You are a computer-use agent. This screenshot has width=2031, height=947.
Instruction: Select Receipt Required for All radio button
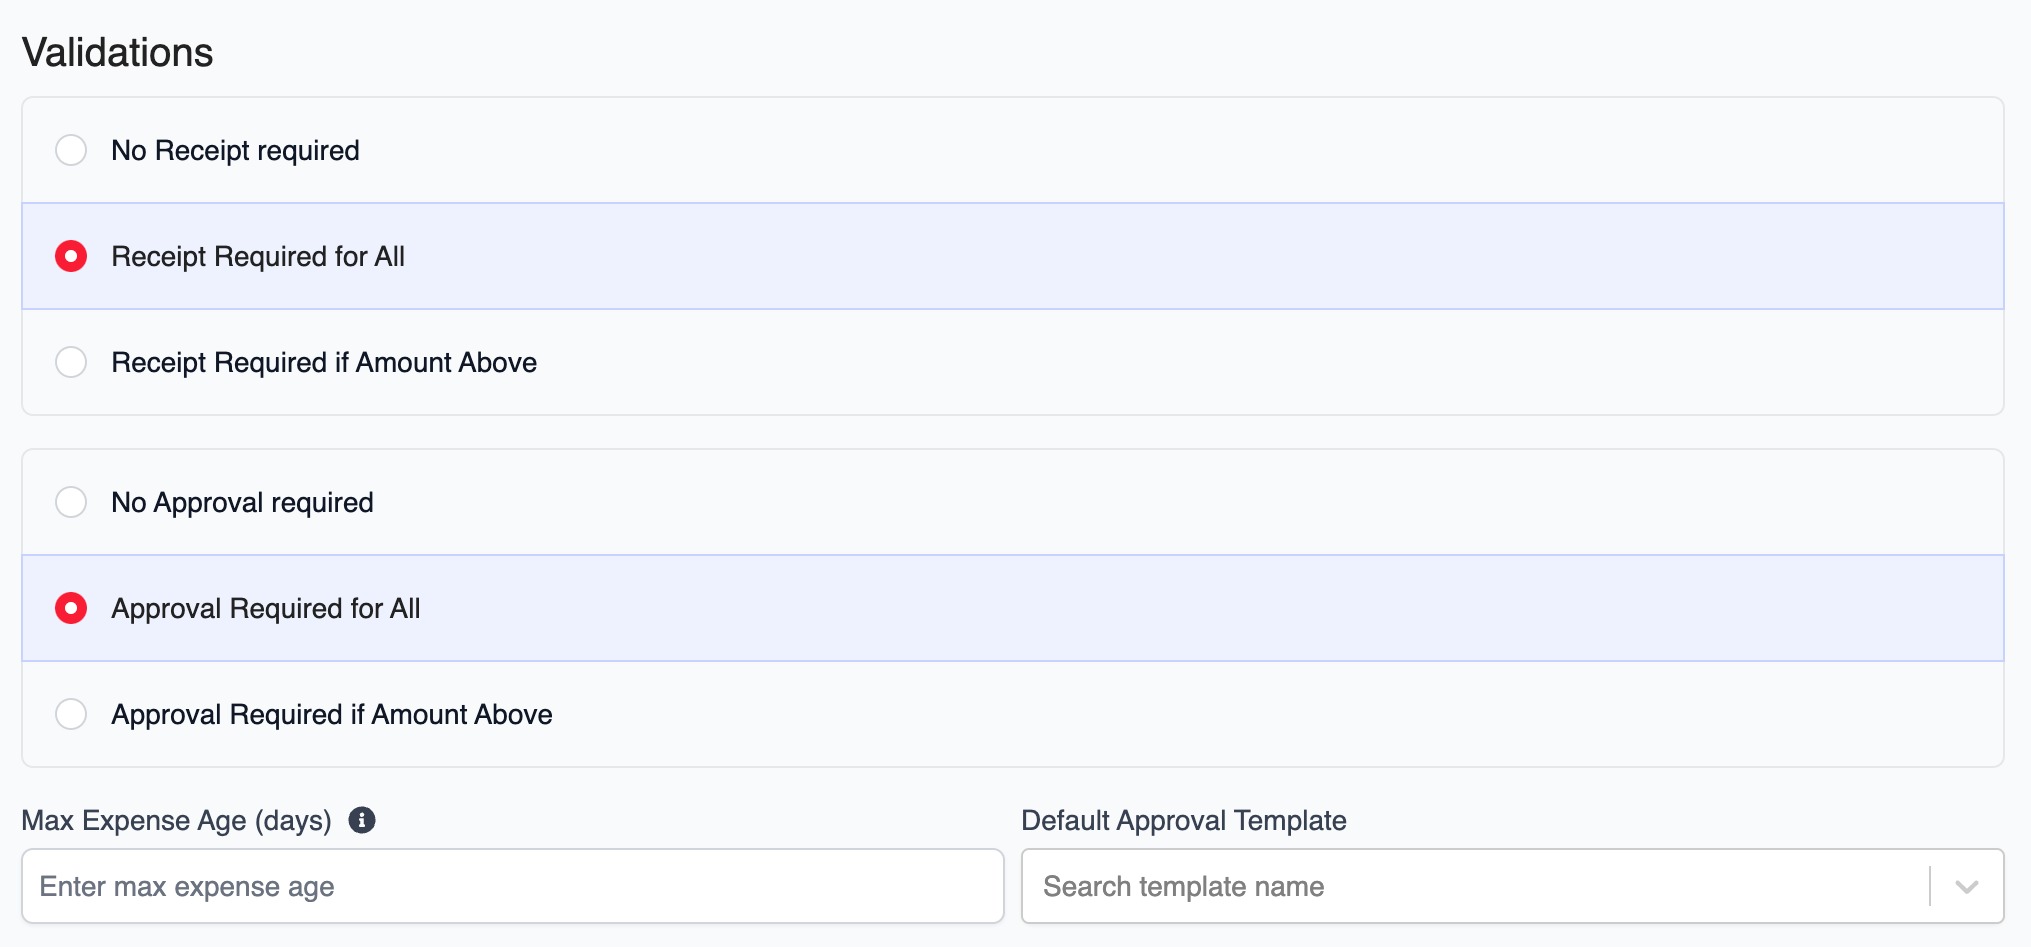(71, 256)
